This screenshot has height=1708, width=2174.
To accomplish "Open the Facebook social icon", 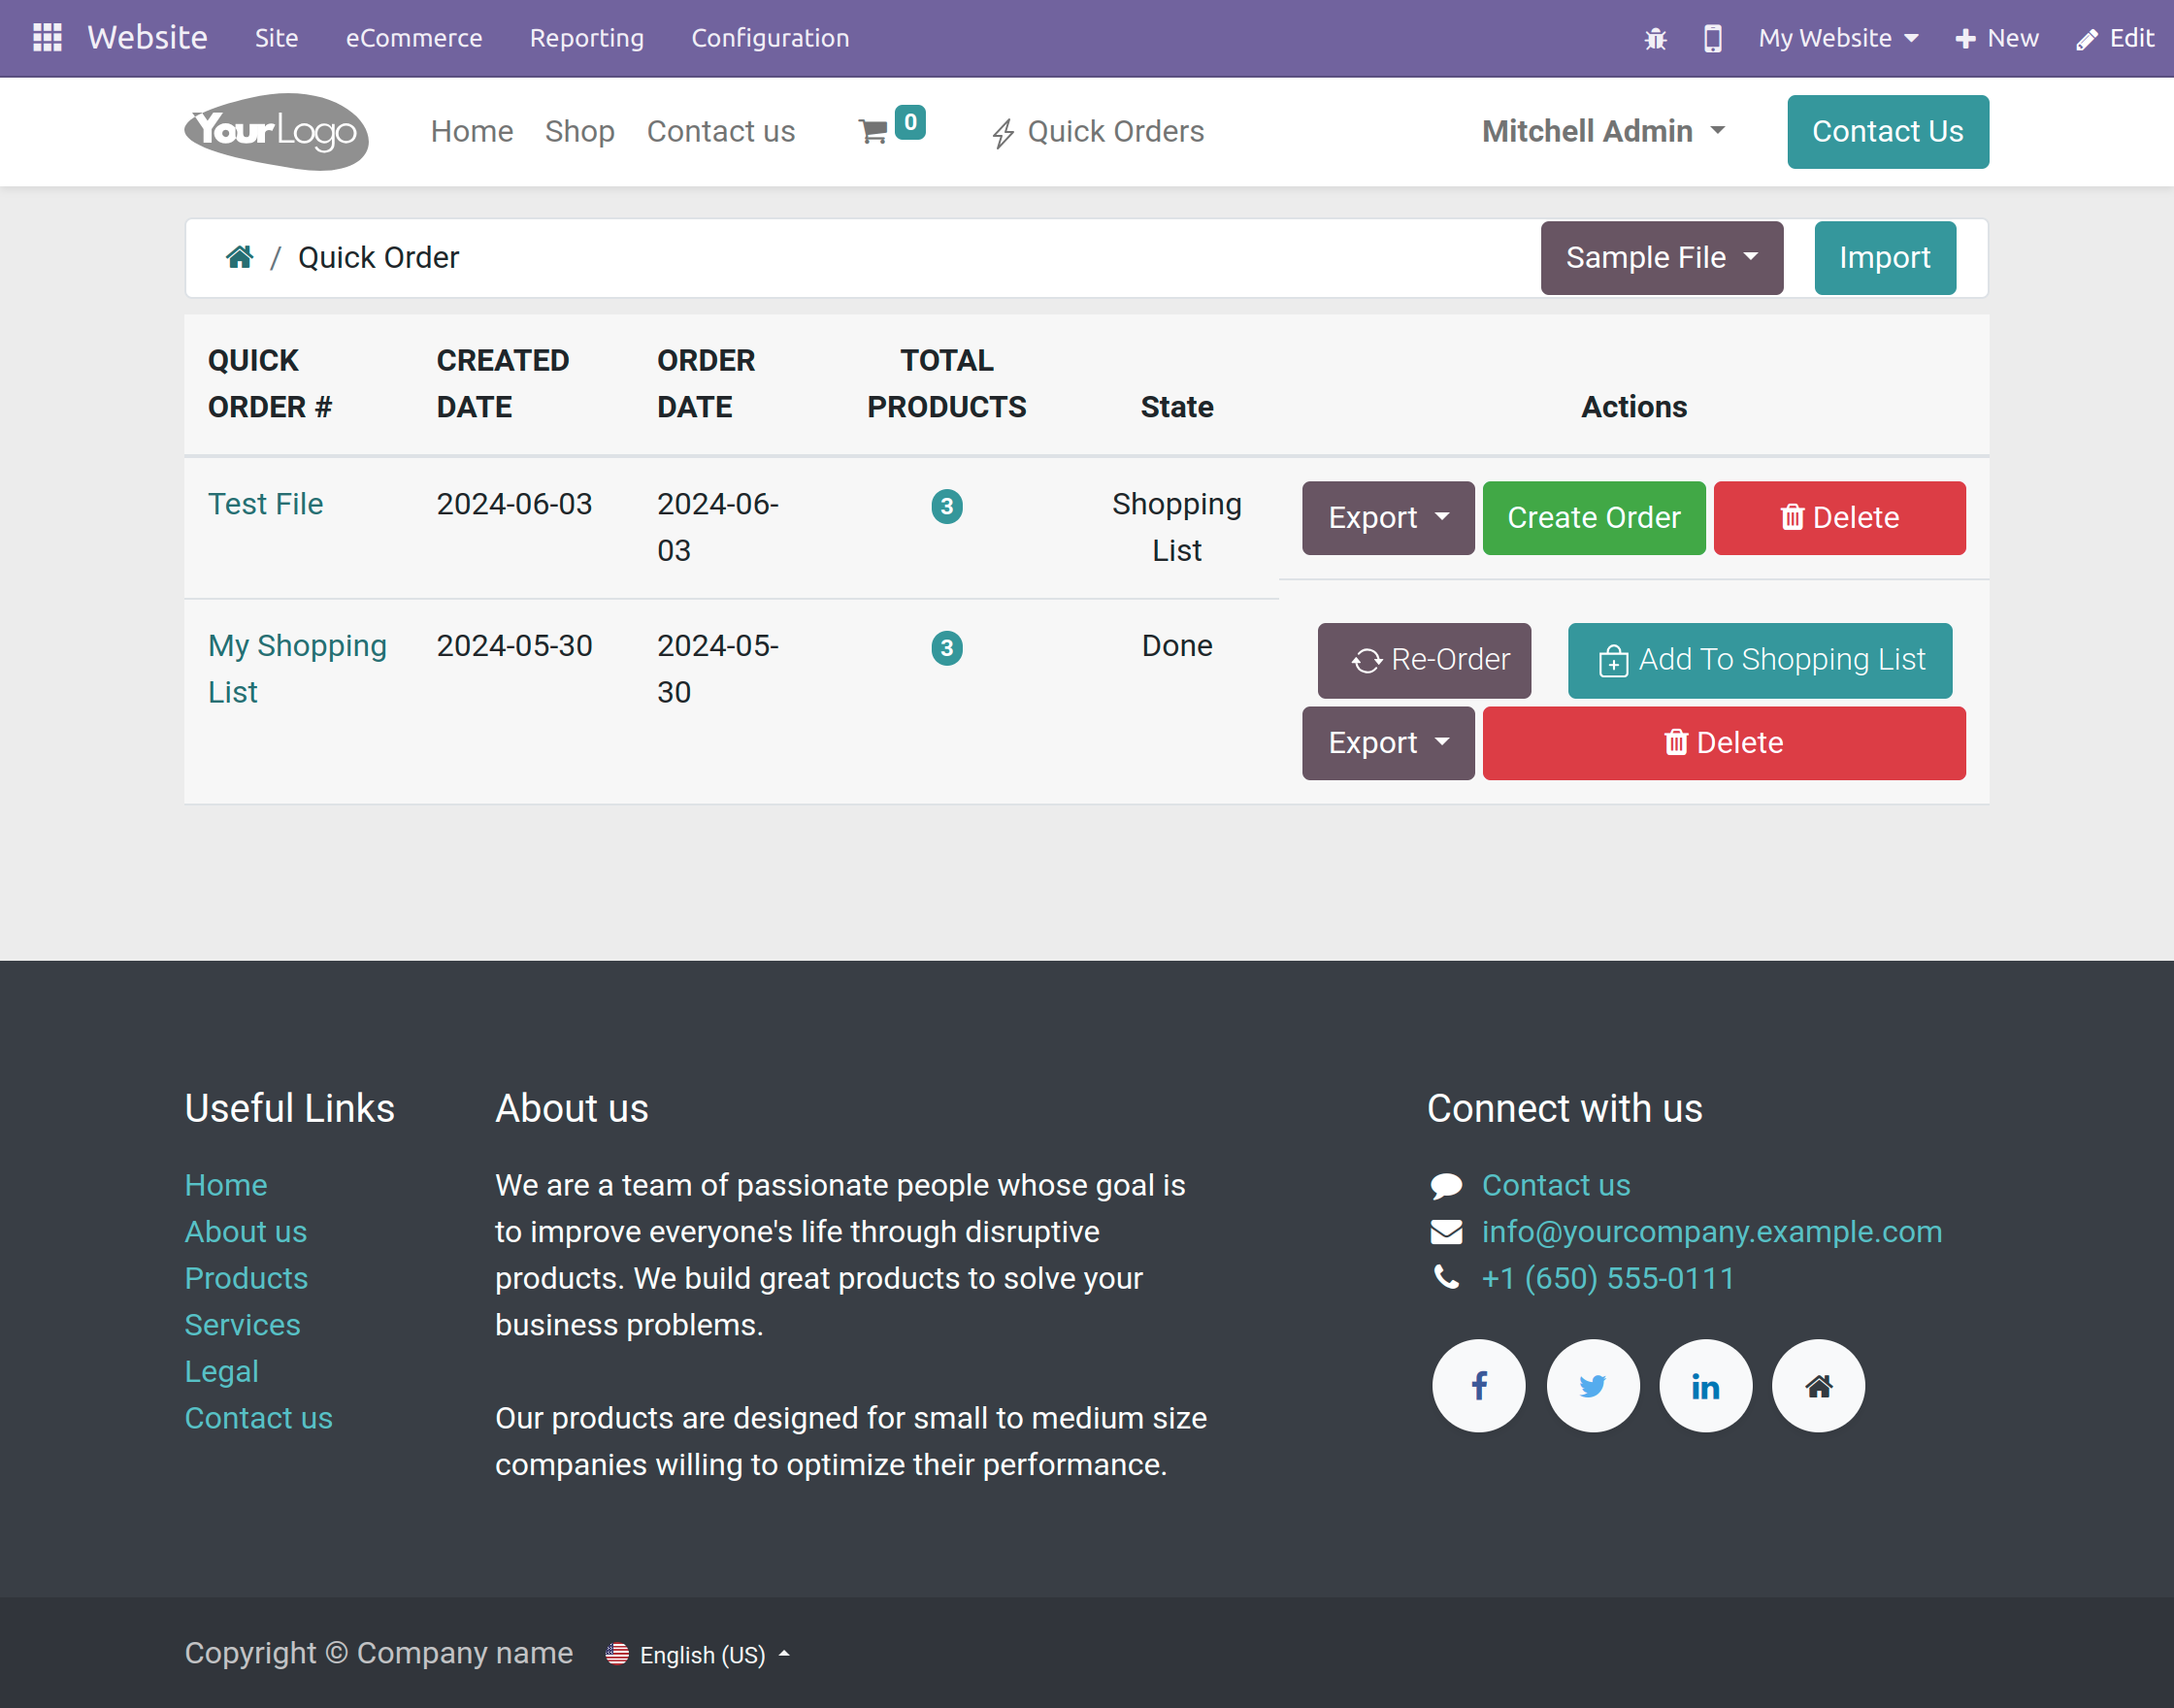I will click(x=1478, y=1386).
